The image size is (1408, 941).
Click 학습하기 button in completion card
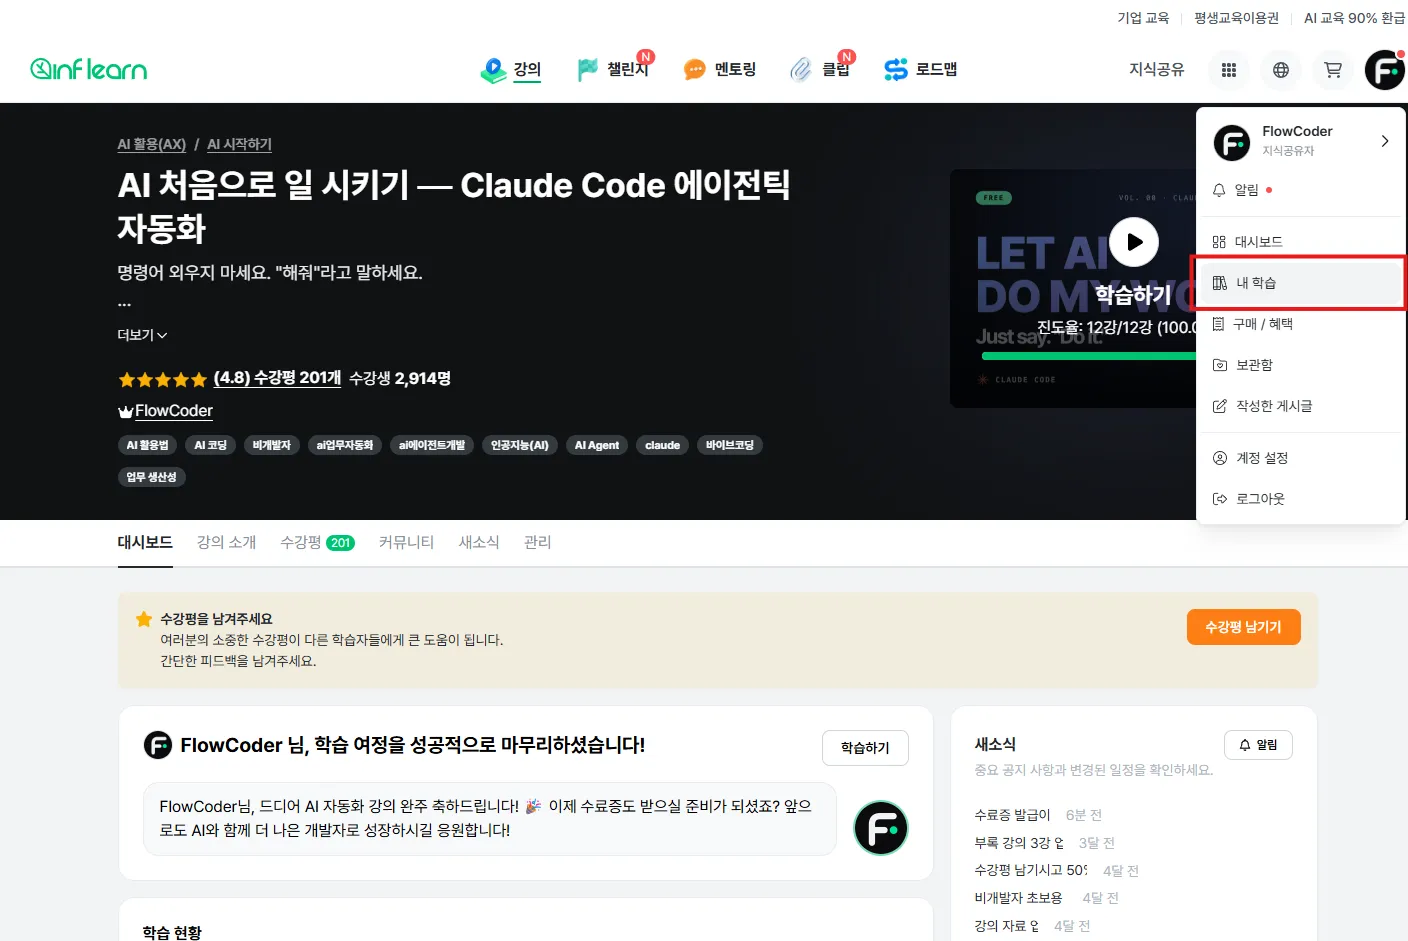[865, 748]
